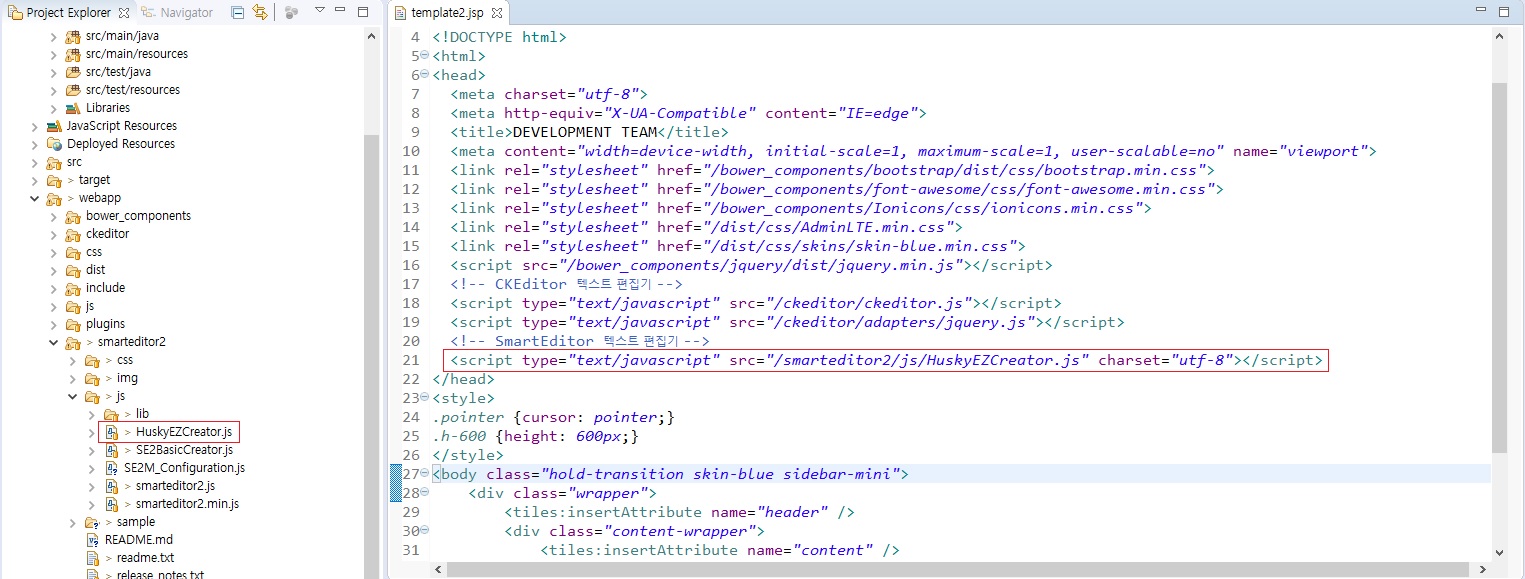This screenshot has width=1525, height=579.
Task: Close the template2.jsp editor tab
Action: [497, 12]
